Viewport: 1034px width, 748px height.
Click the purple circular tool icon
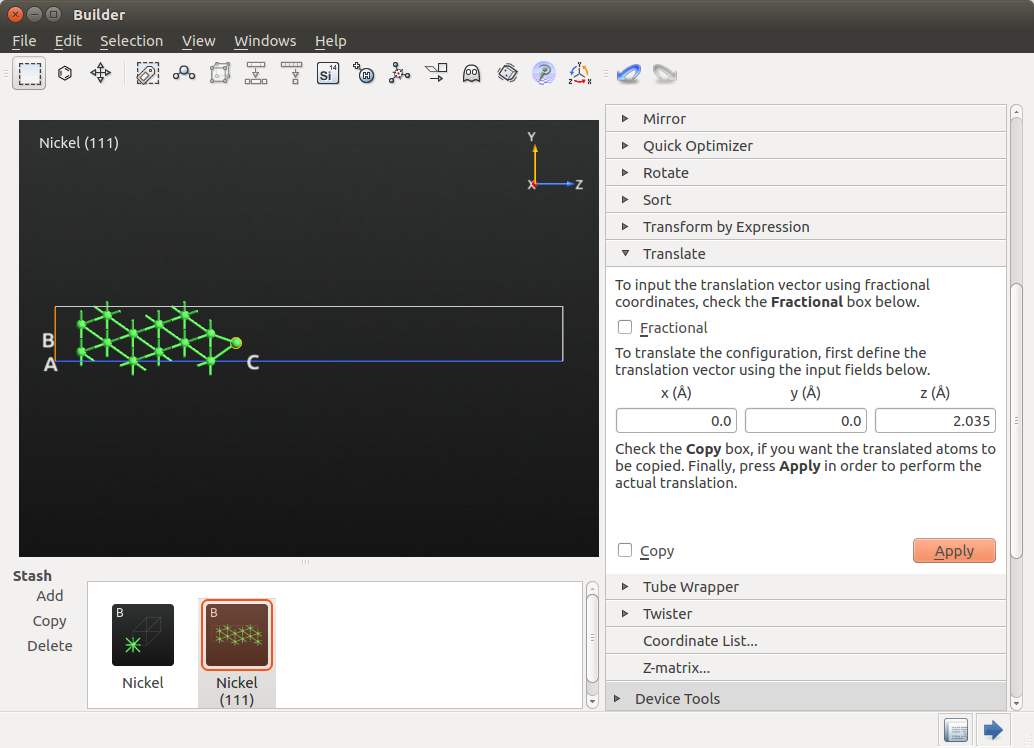click(543, 73)
